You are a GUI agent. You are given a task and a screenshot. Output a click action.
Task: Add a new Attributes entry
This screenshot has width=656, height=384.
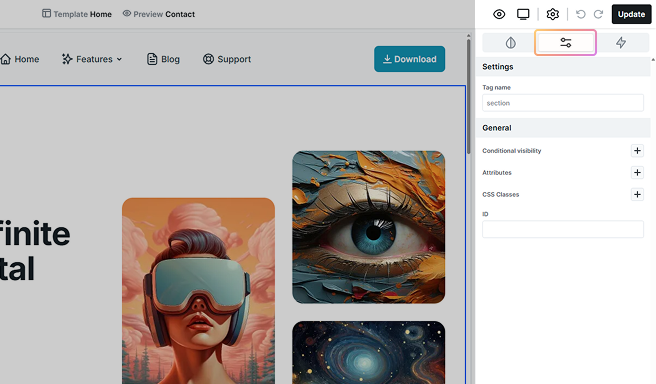coord(637,172)
